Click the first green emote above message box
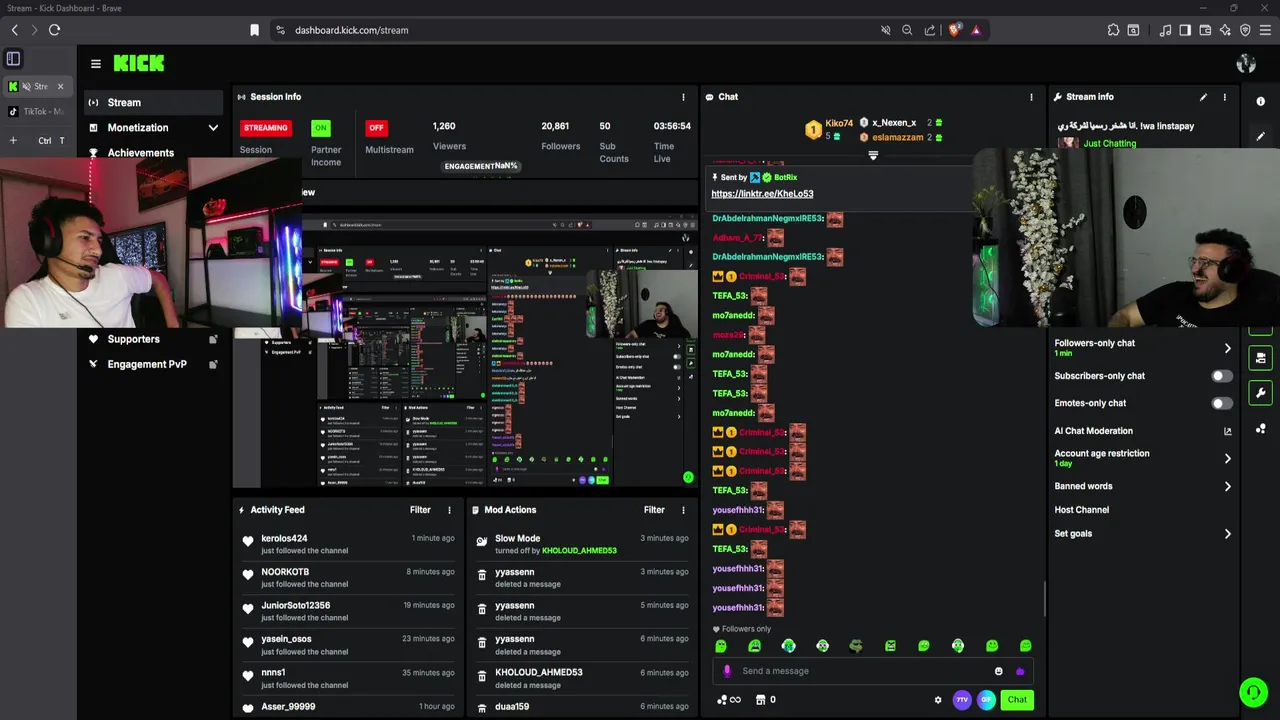This screenshot has height=720, width=1280. click(x=721, y=646)
